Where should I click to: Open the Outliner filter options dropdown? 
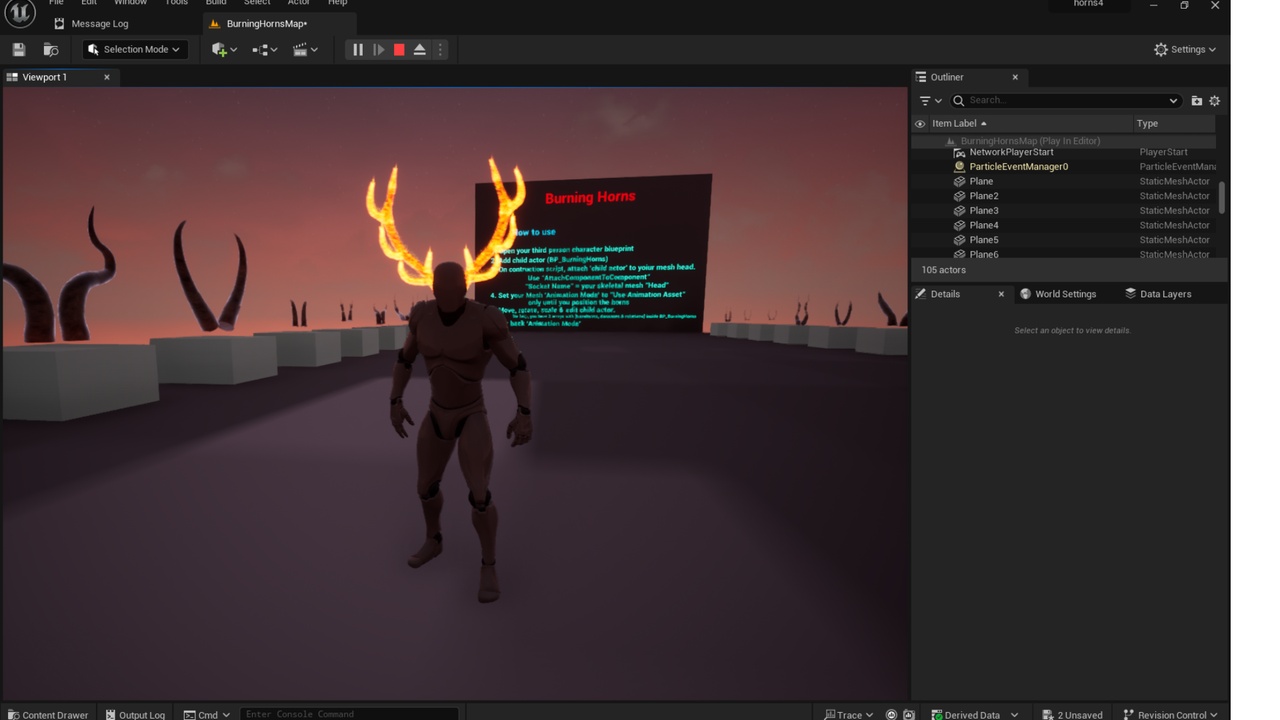930,100
